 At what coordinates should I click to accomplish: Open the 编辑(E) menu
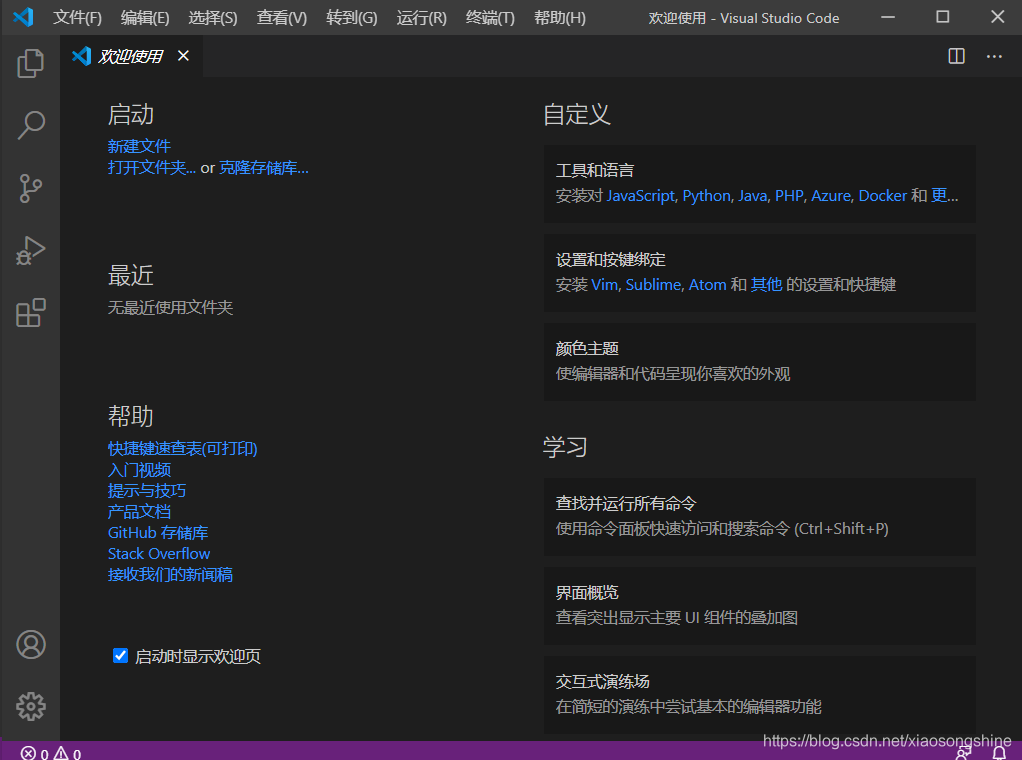(145, 18)
